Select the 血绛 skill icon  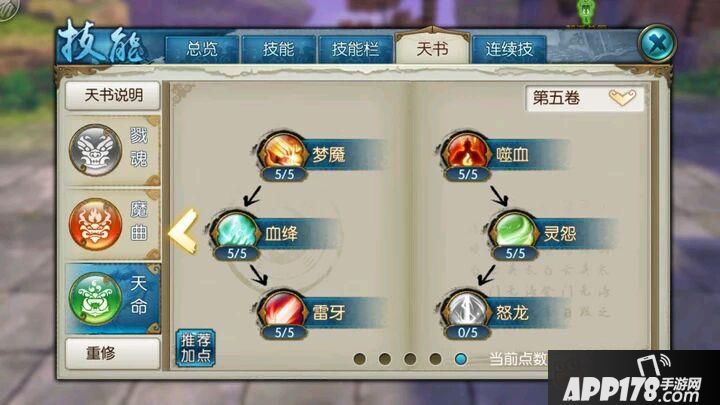(236, 231)
